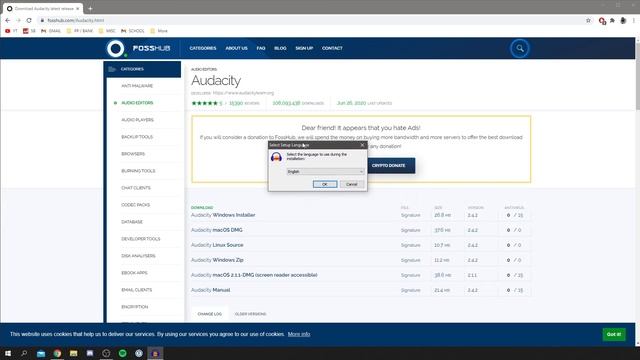Image resolution: width=640 pixels, height=360 pixels.
Task: Click the browser address bar URL
Action: (76, 20)
